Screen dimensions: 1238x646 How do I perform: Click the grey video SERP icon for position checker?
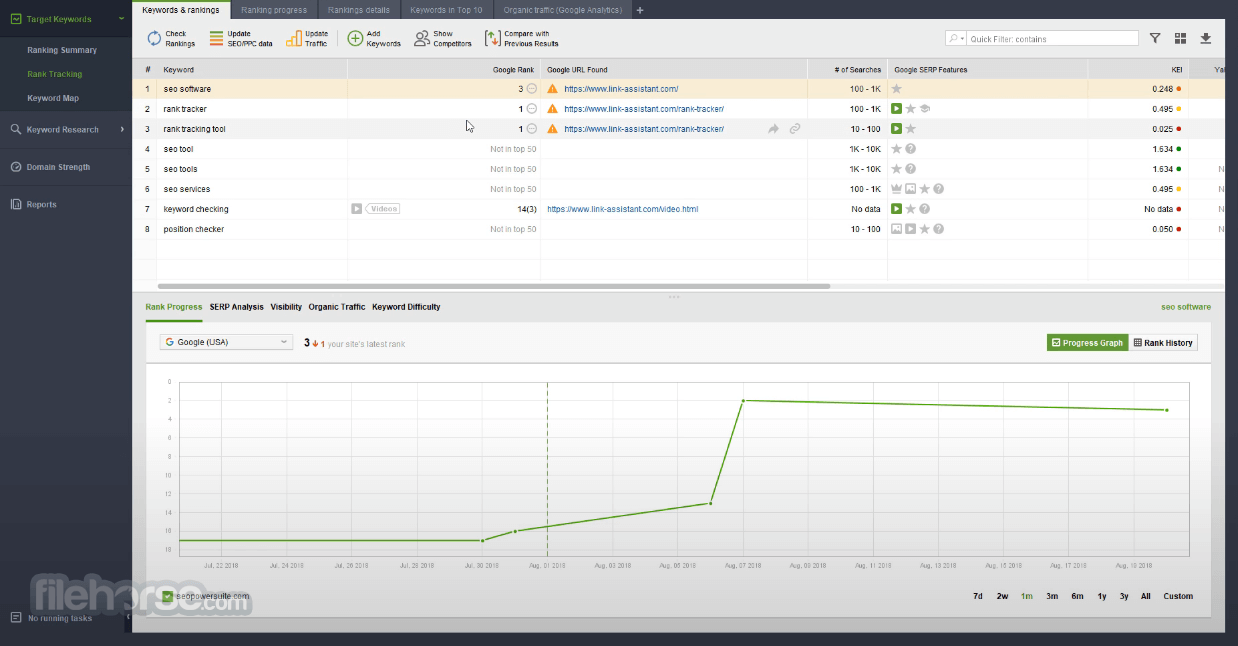[911, 229]
